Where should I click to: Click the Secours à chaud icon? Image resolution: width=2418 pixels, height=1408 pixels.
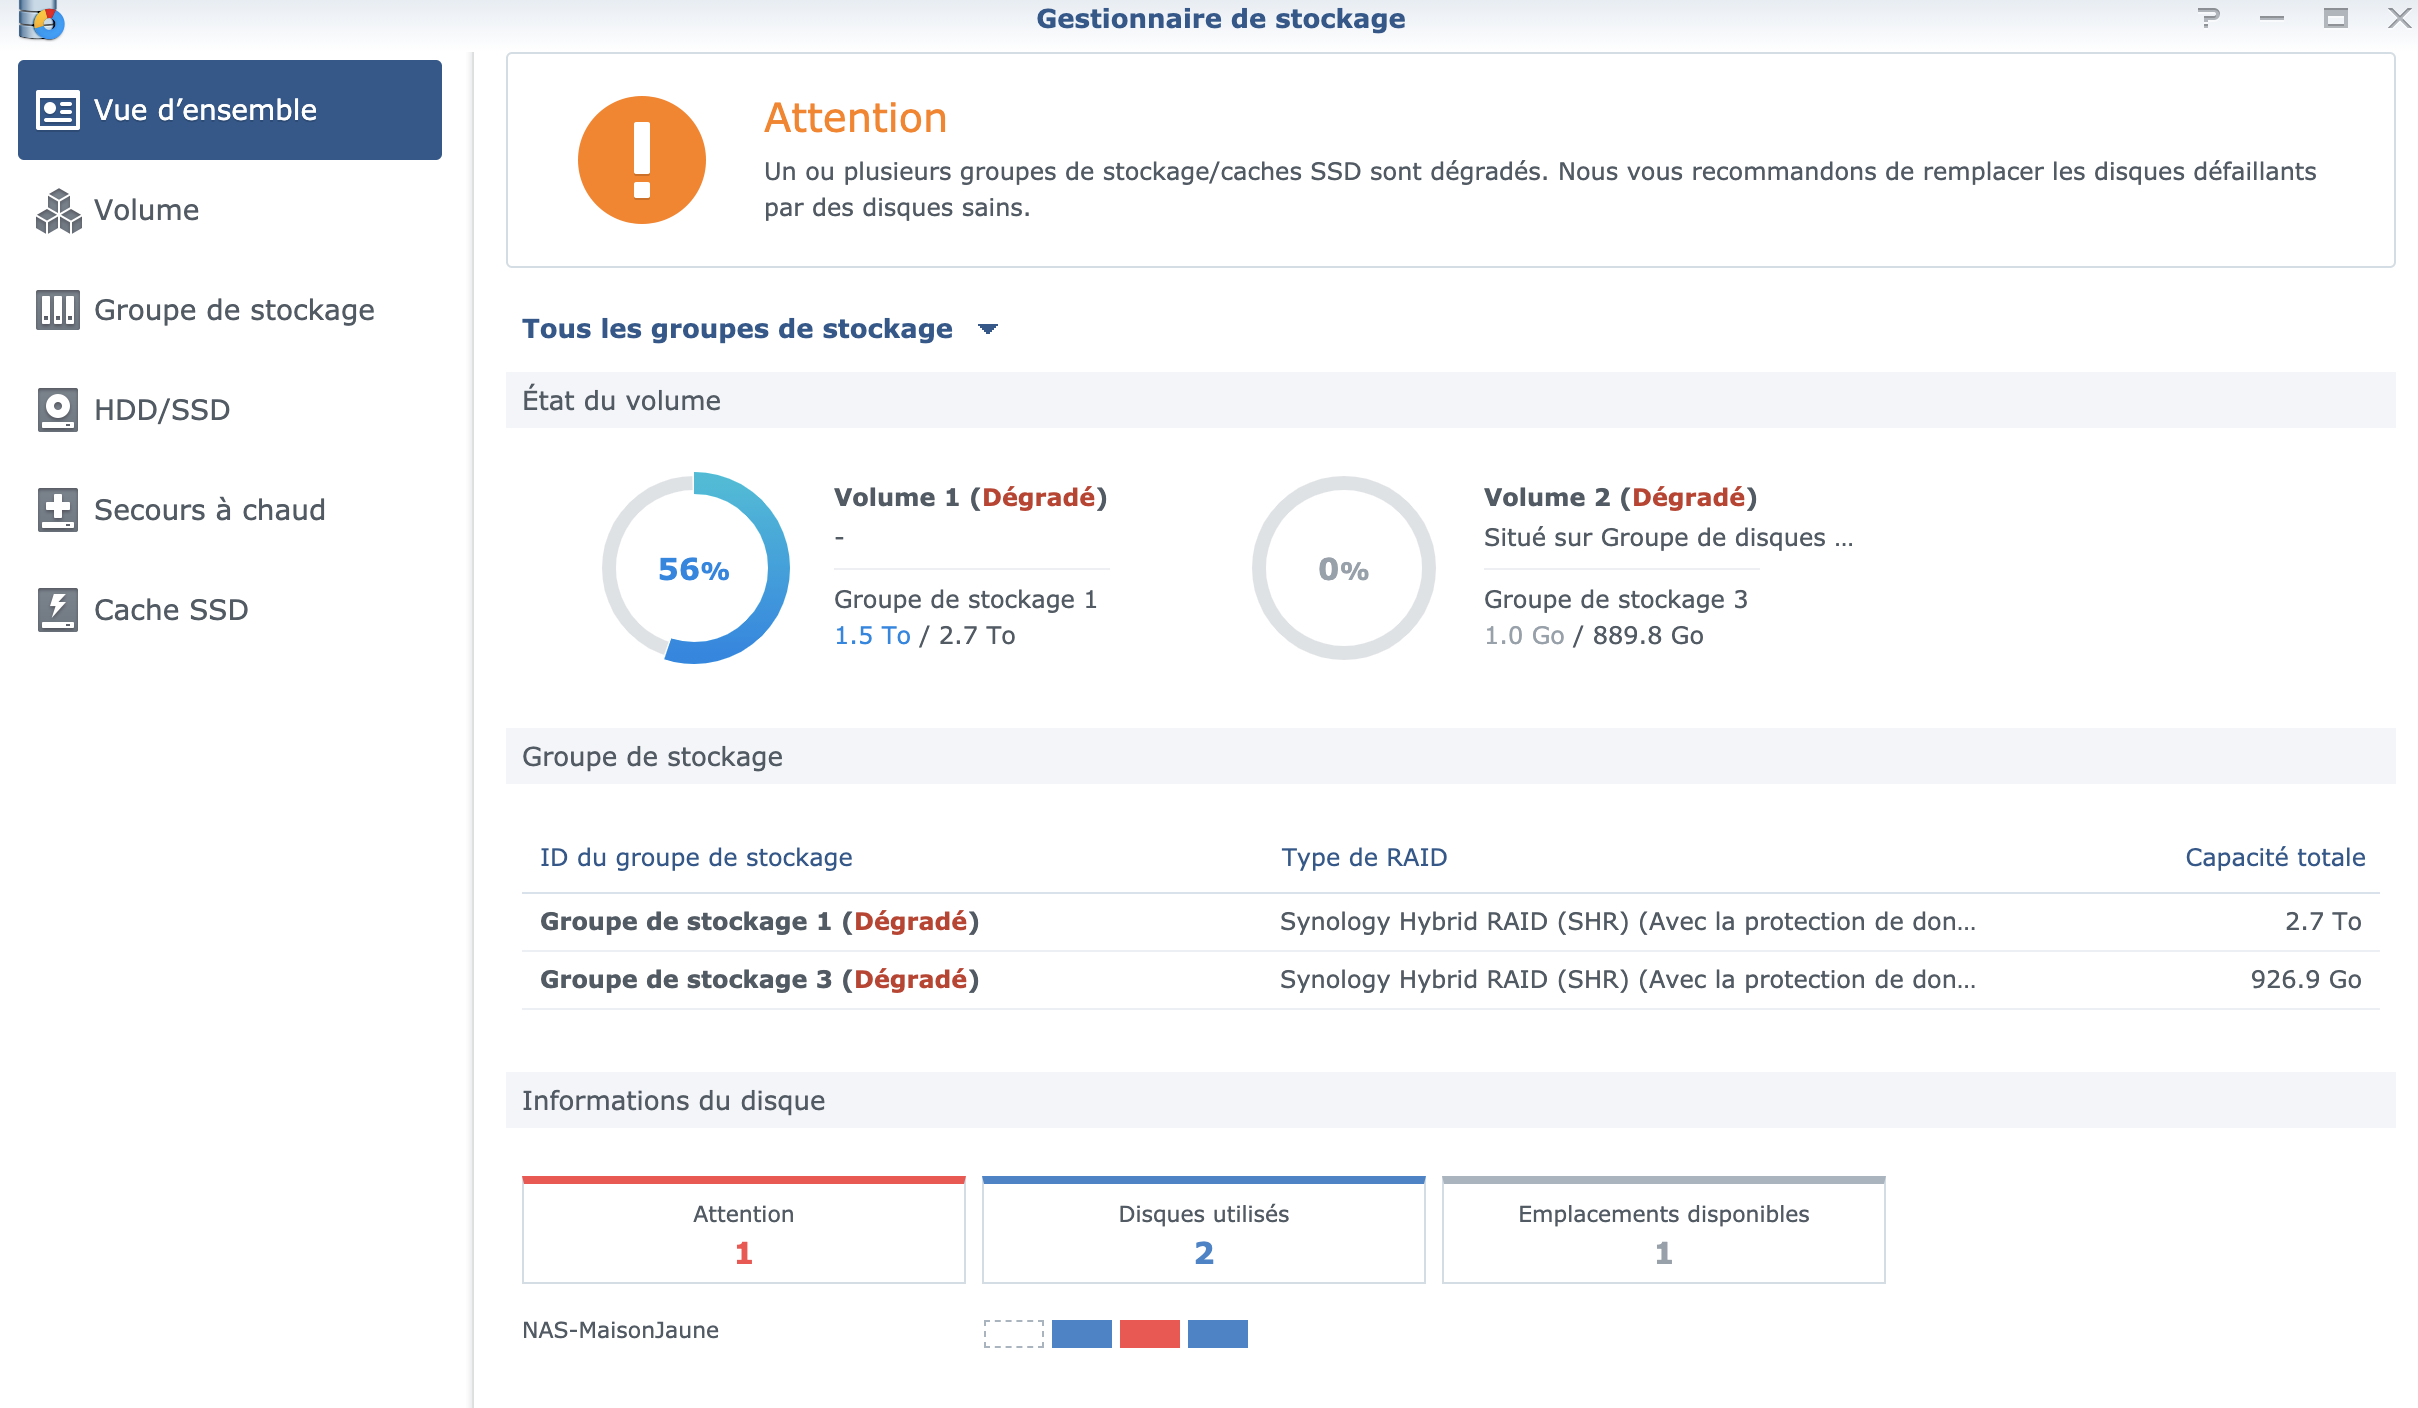57,510
